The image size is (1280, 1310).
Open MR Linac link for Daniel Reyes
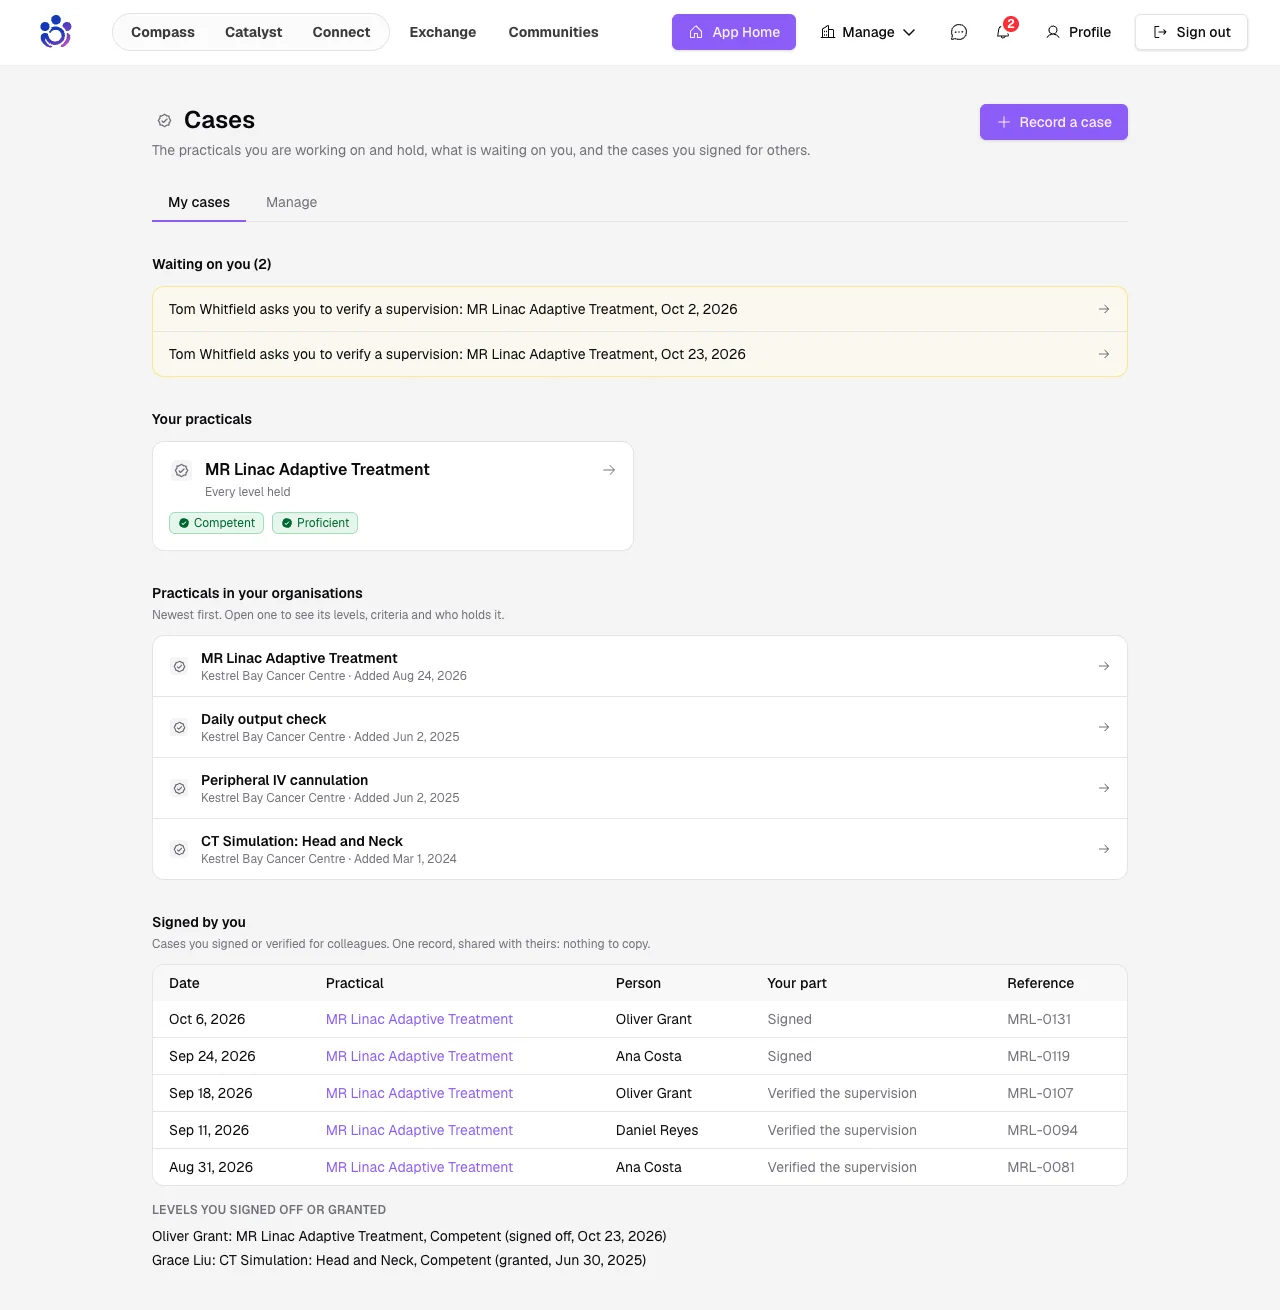pos(419,1130)
